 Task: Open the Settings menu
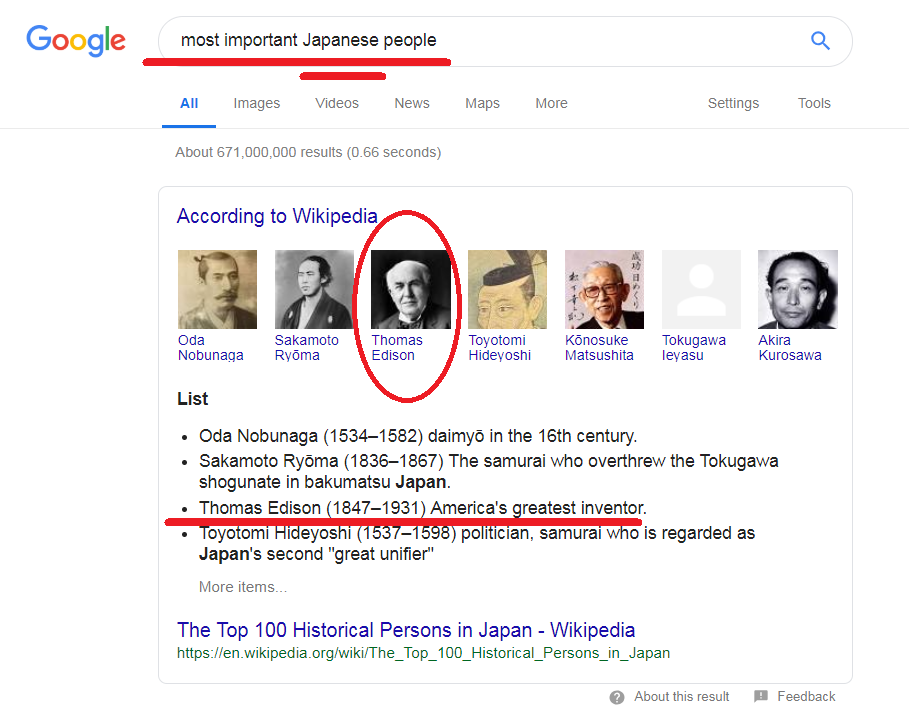point(733,103)
